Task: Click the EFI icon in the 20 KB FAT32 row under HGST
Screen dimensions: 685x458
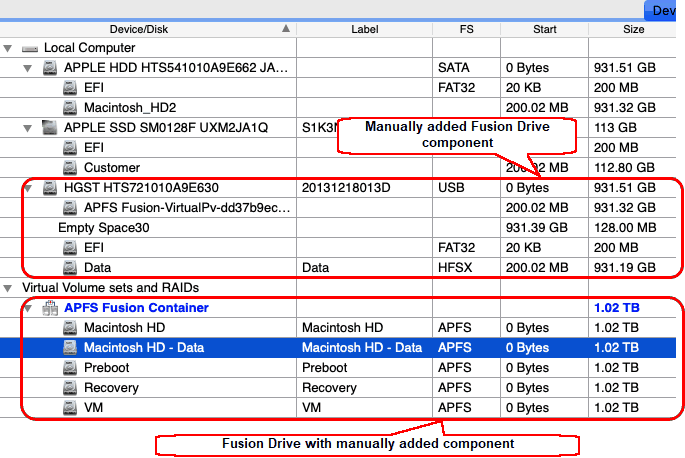Action: (69, 248)
